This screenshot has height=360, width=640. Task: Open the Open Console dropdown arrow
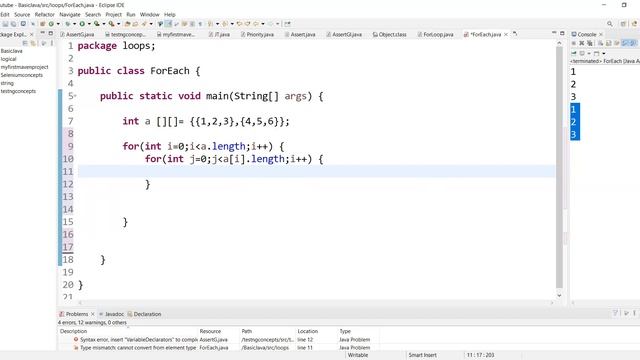[x=604, y=53]
